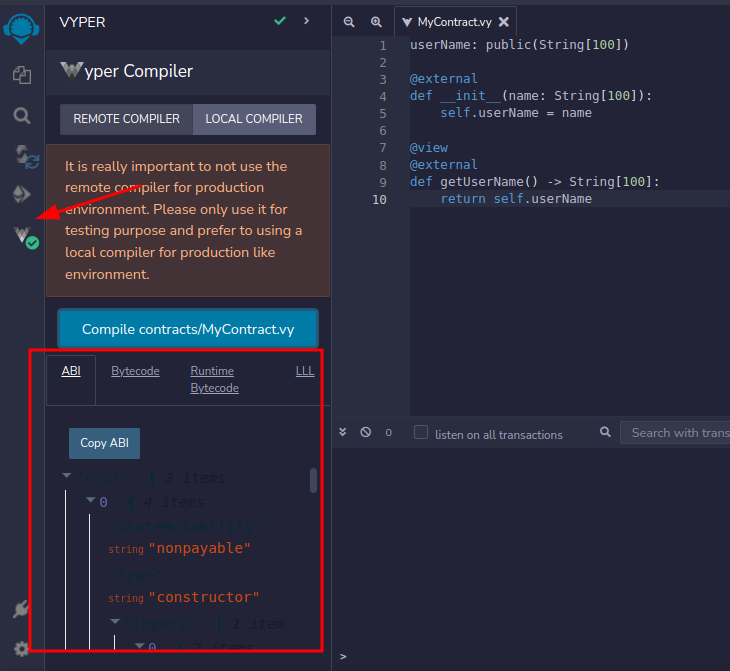Viewport: 730px width, 671px height.
Task: Clear the terminal with the ban icon
Action: pos(365,432)
